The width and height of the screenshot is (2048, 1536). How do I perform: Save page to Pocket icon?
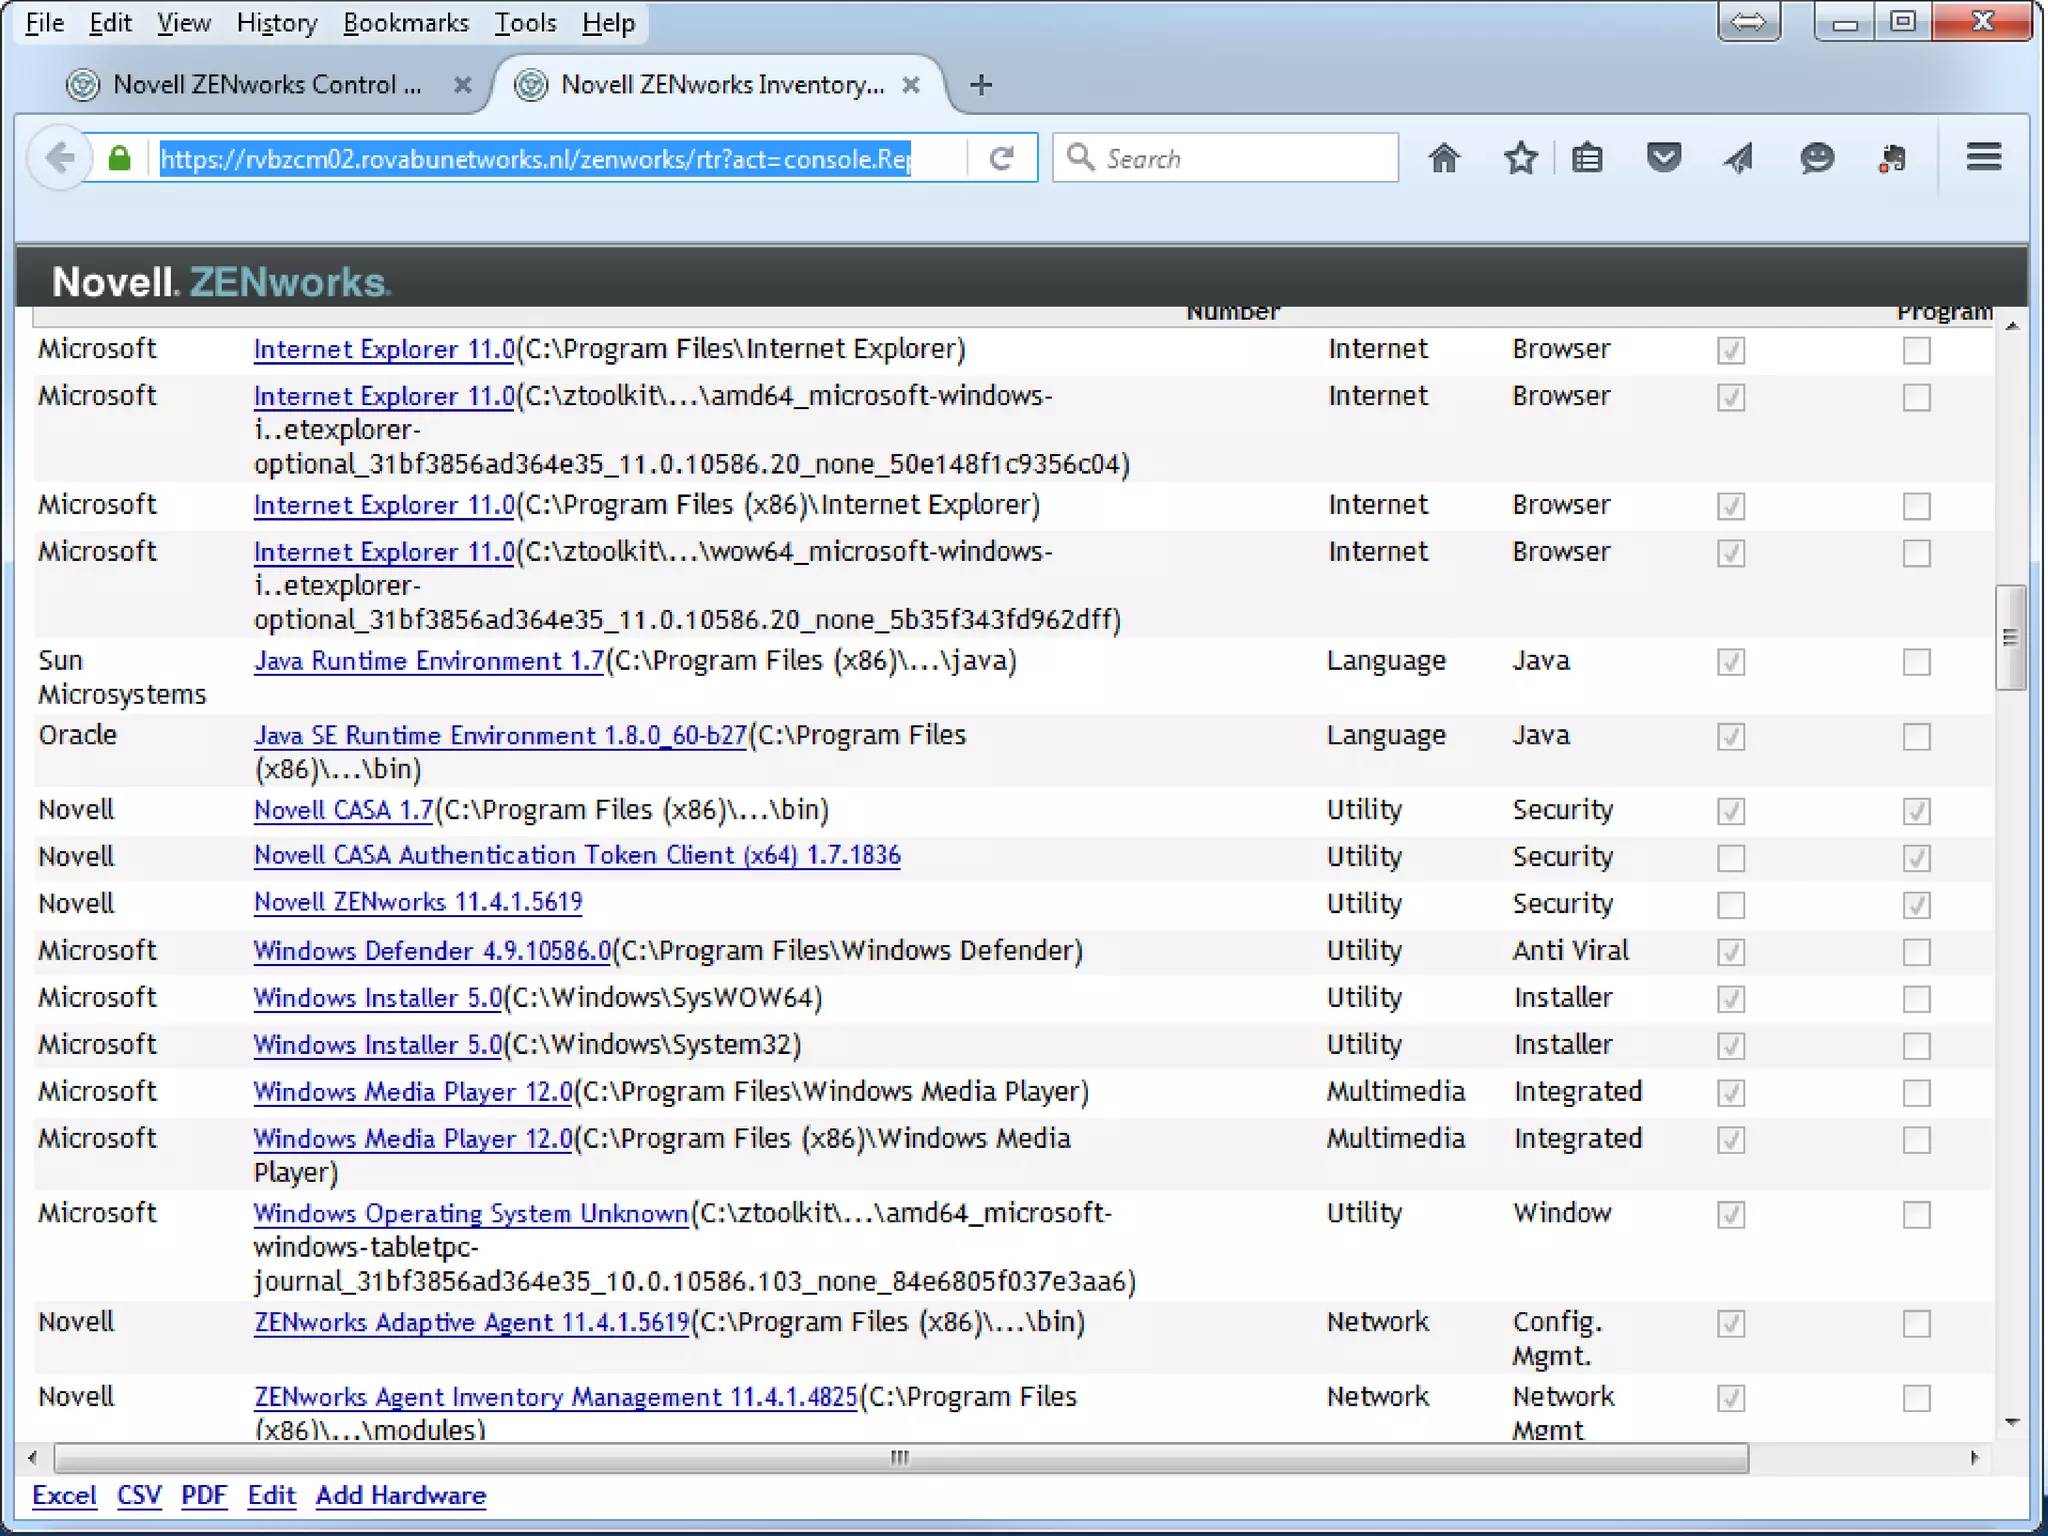tap(1664, 157)
